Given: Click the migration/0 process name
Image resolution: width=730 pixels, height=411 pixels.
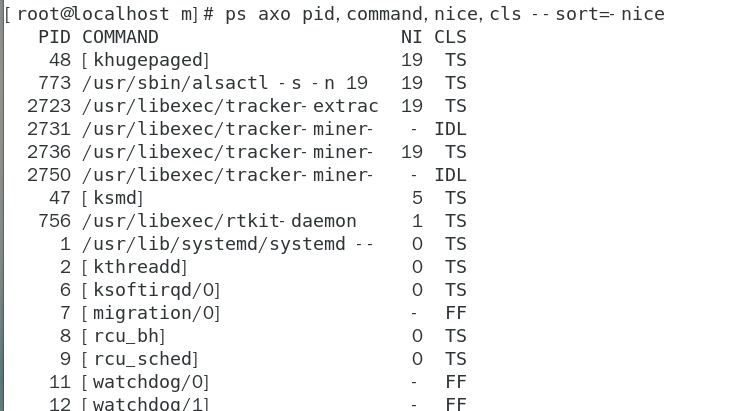Looking at the screenshot, I should 151,313.
